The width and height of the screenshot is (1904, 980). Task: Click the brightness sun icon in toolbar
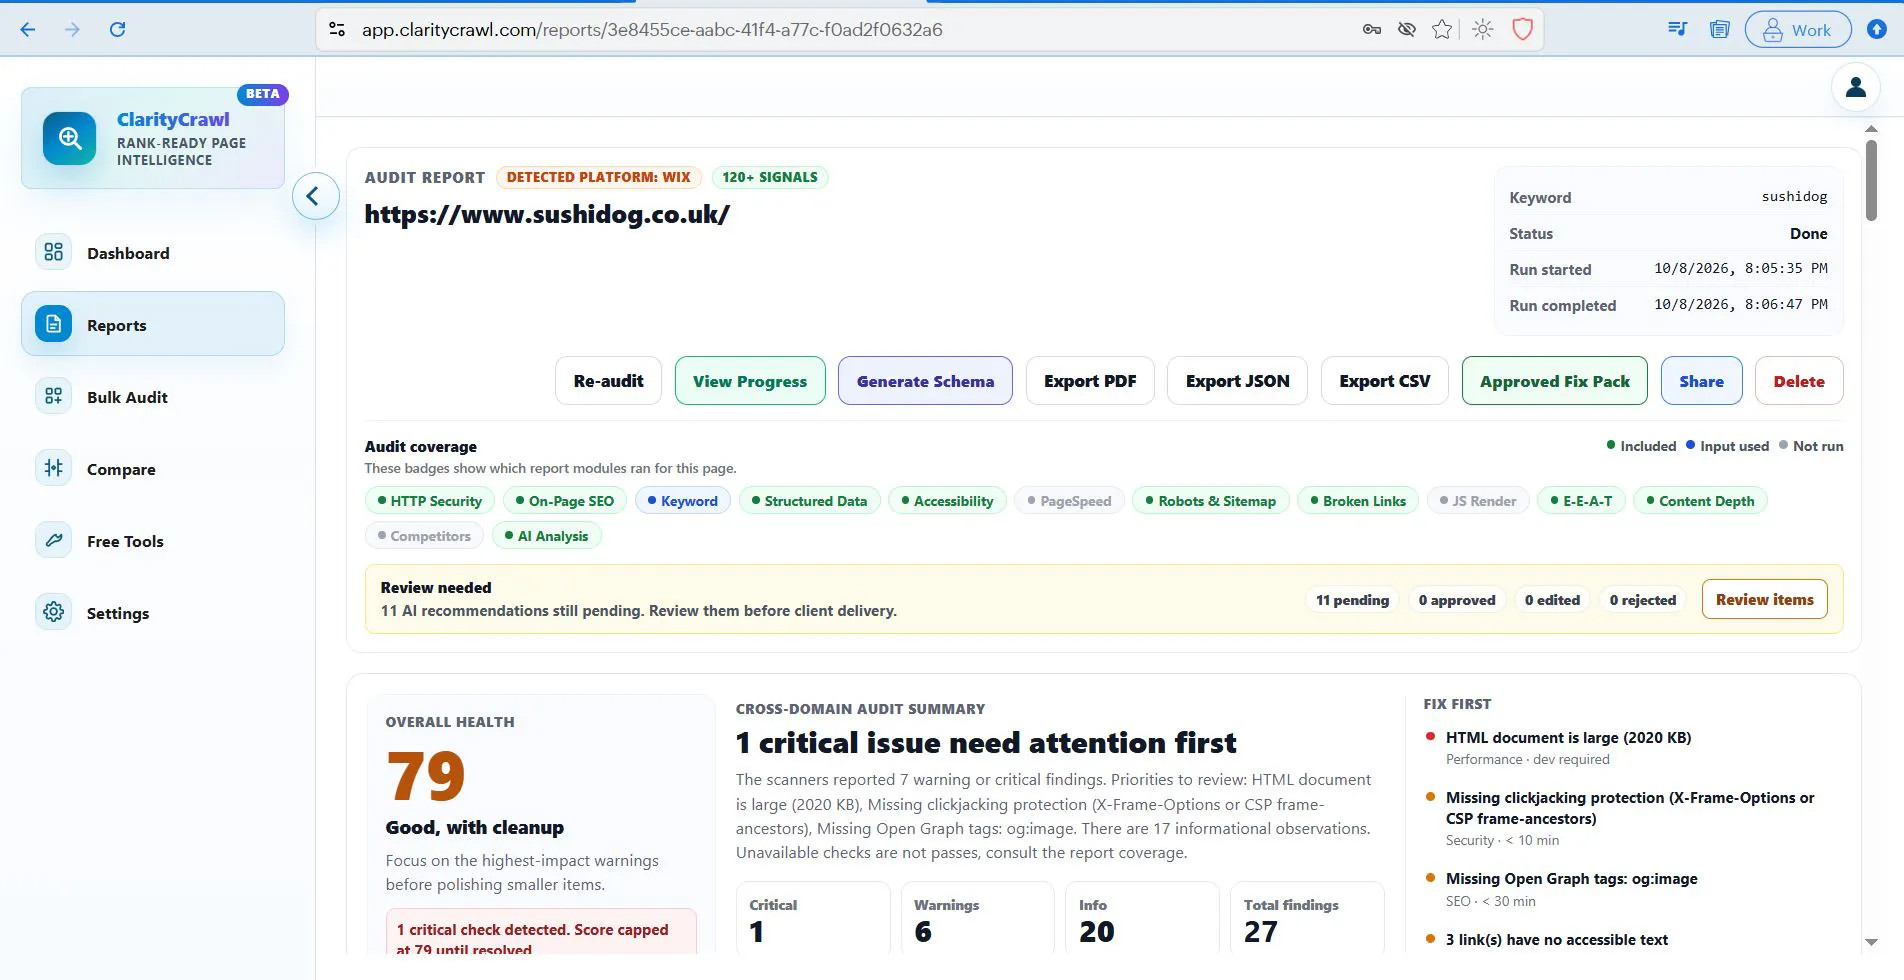coord(1483,30)
